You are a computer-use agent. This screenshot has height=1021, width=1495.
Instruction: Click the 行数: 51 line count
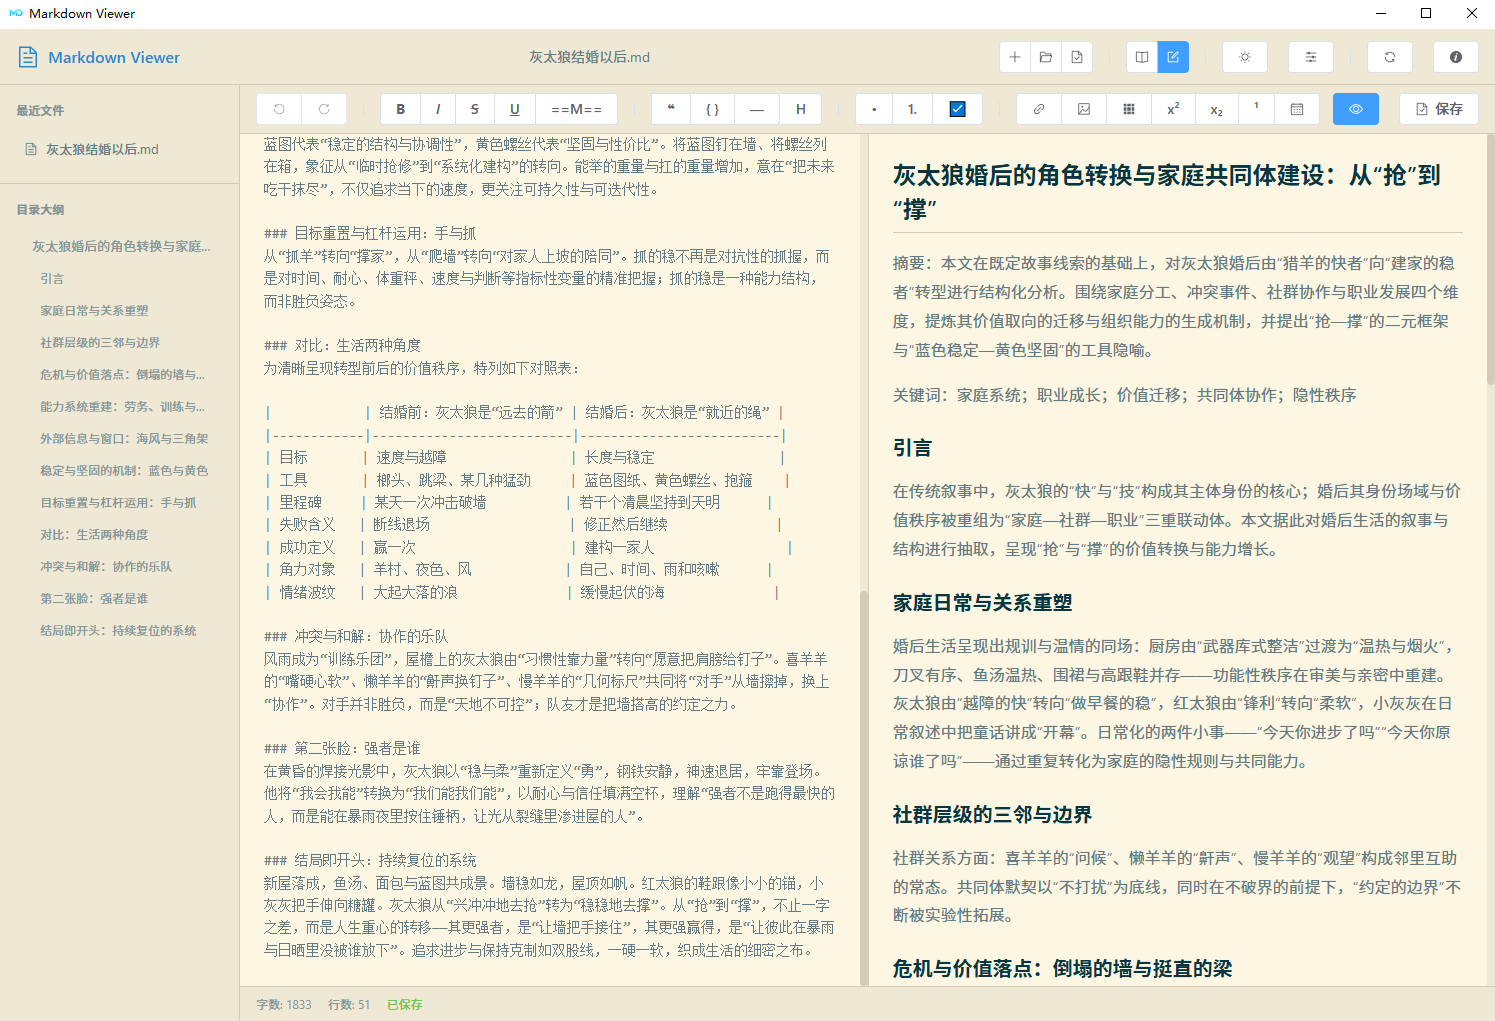coord(349,1004)
